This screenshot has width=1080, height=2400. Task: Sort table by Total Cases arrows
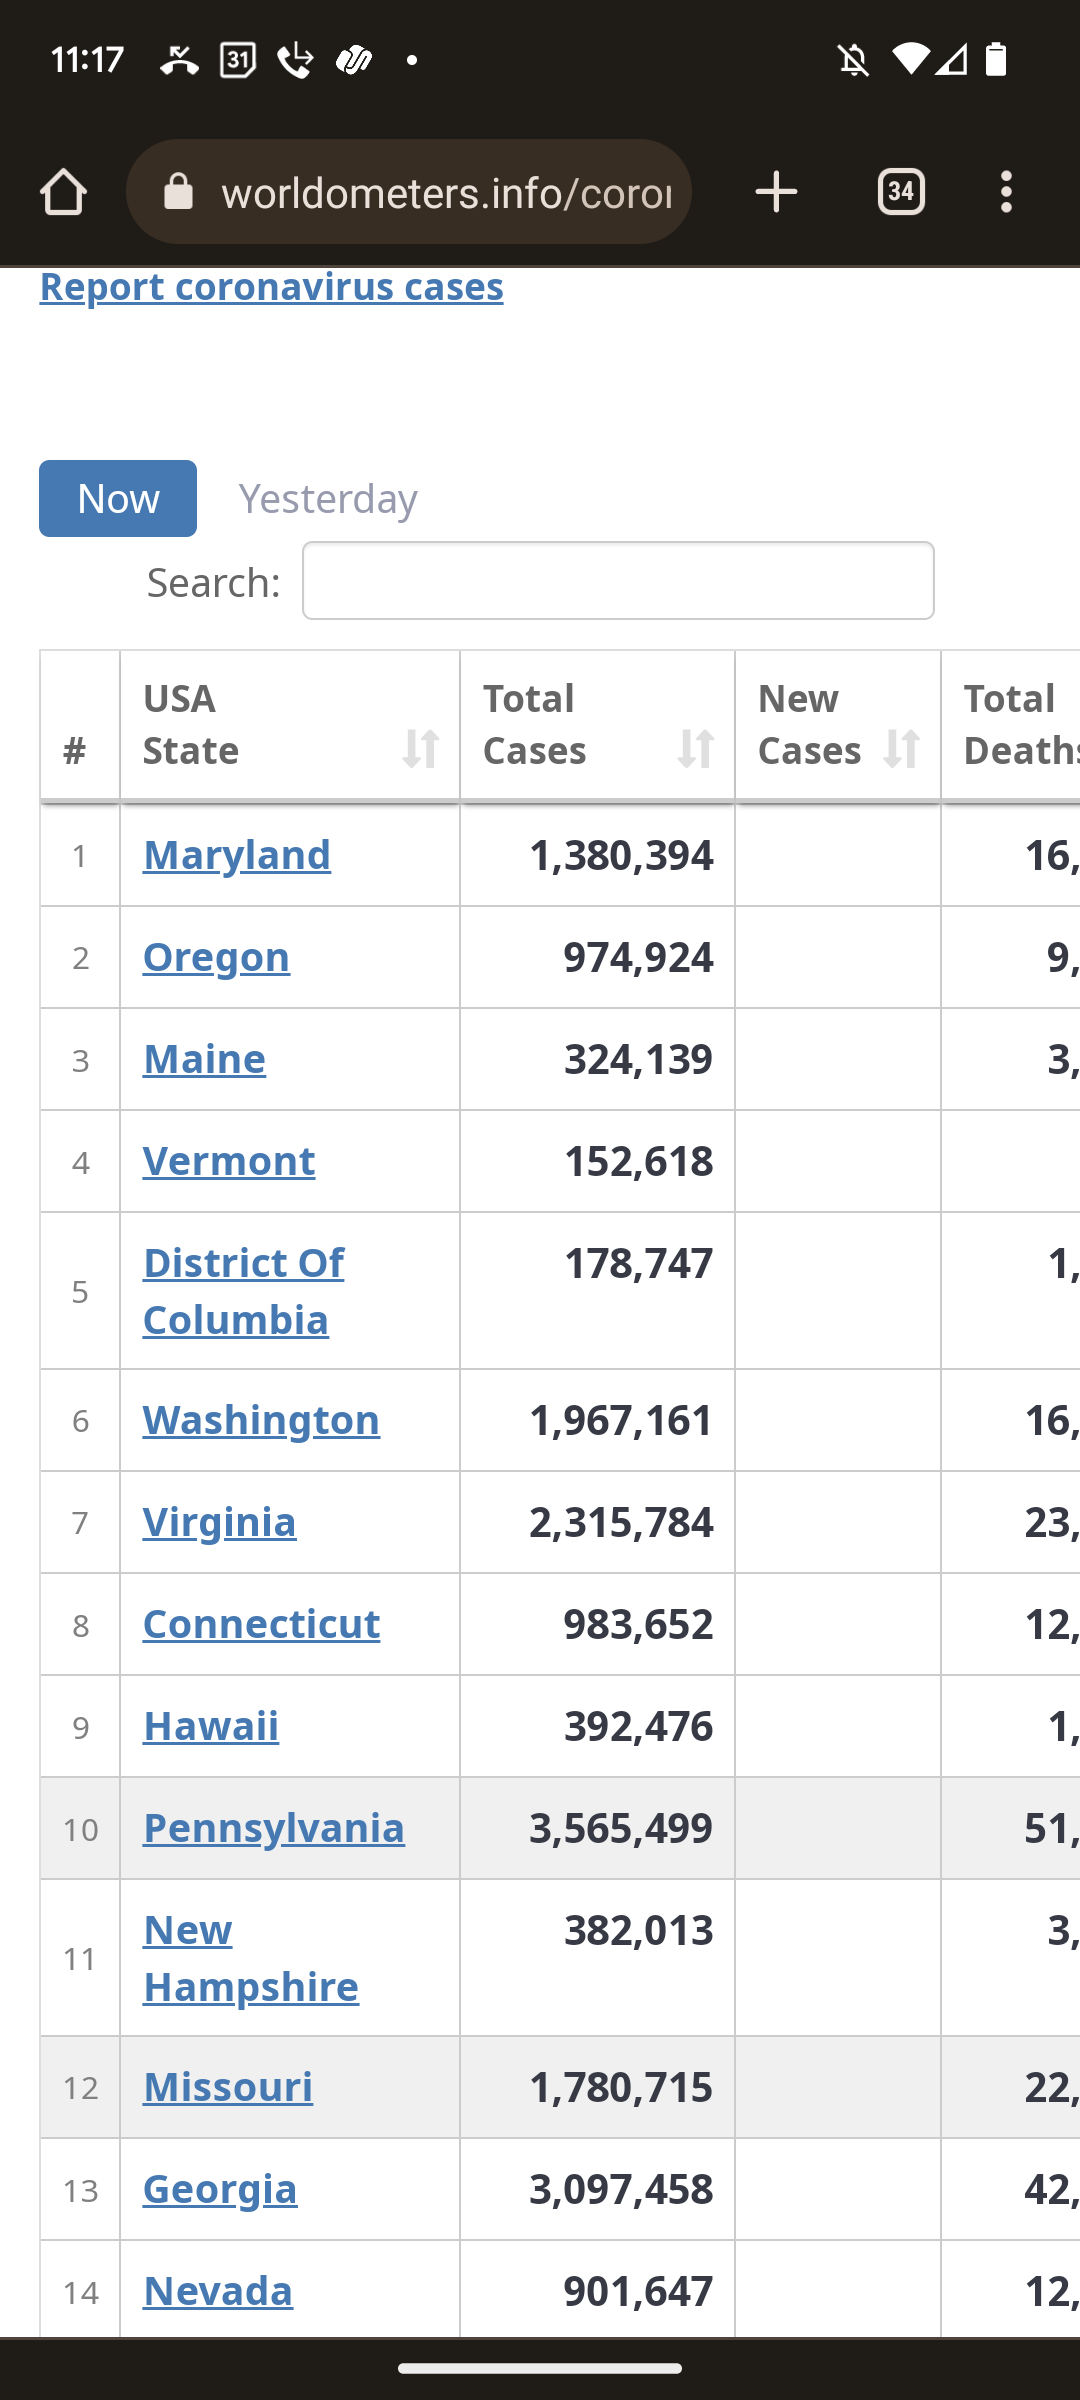[x=695, y=749]
